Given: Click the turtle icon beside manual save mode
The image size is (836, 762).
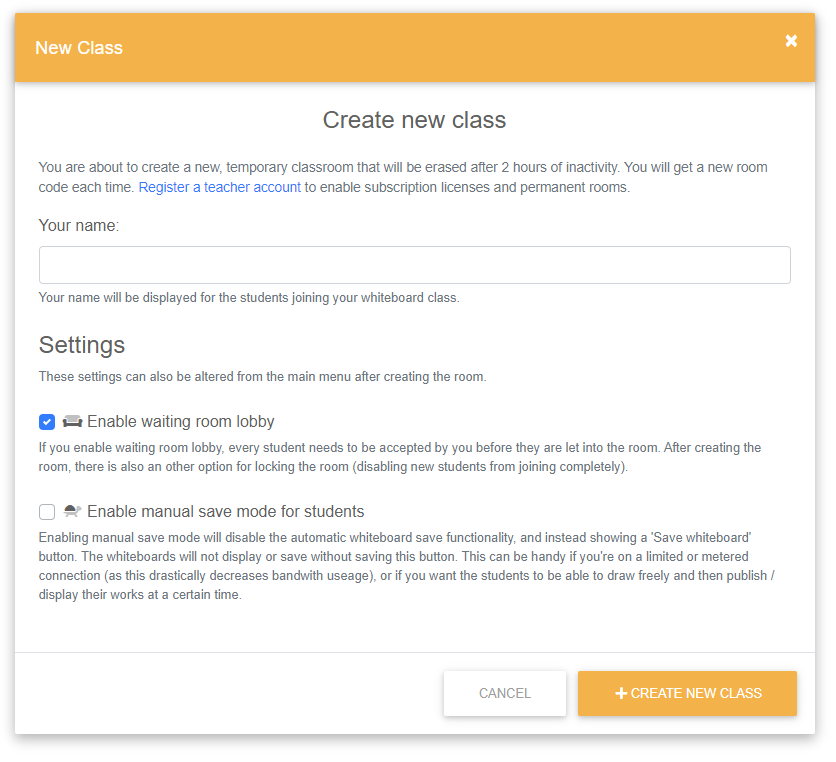Looking at the screenshot, I should pyautogui.click(x=72, y=511).
